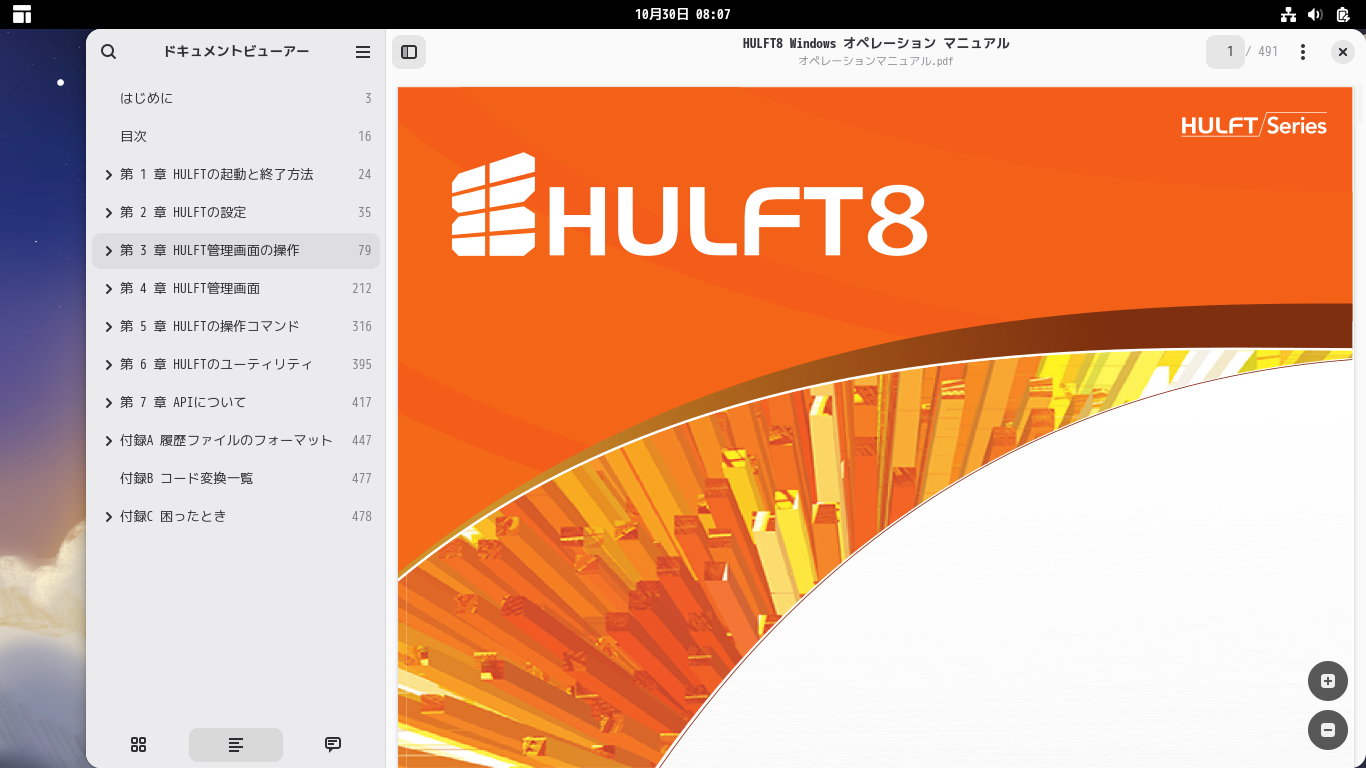Viewport: 1366px width, 768px height.
Task: Switch to annotations view tab
Action: coord(333,744)
